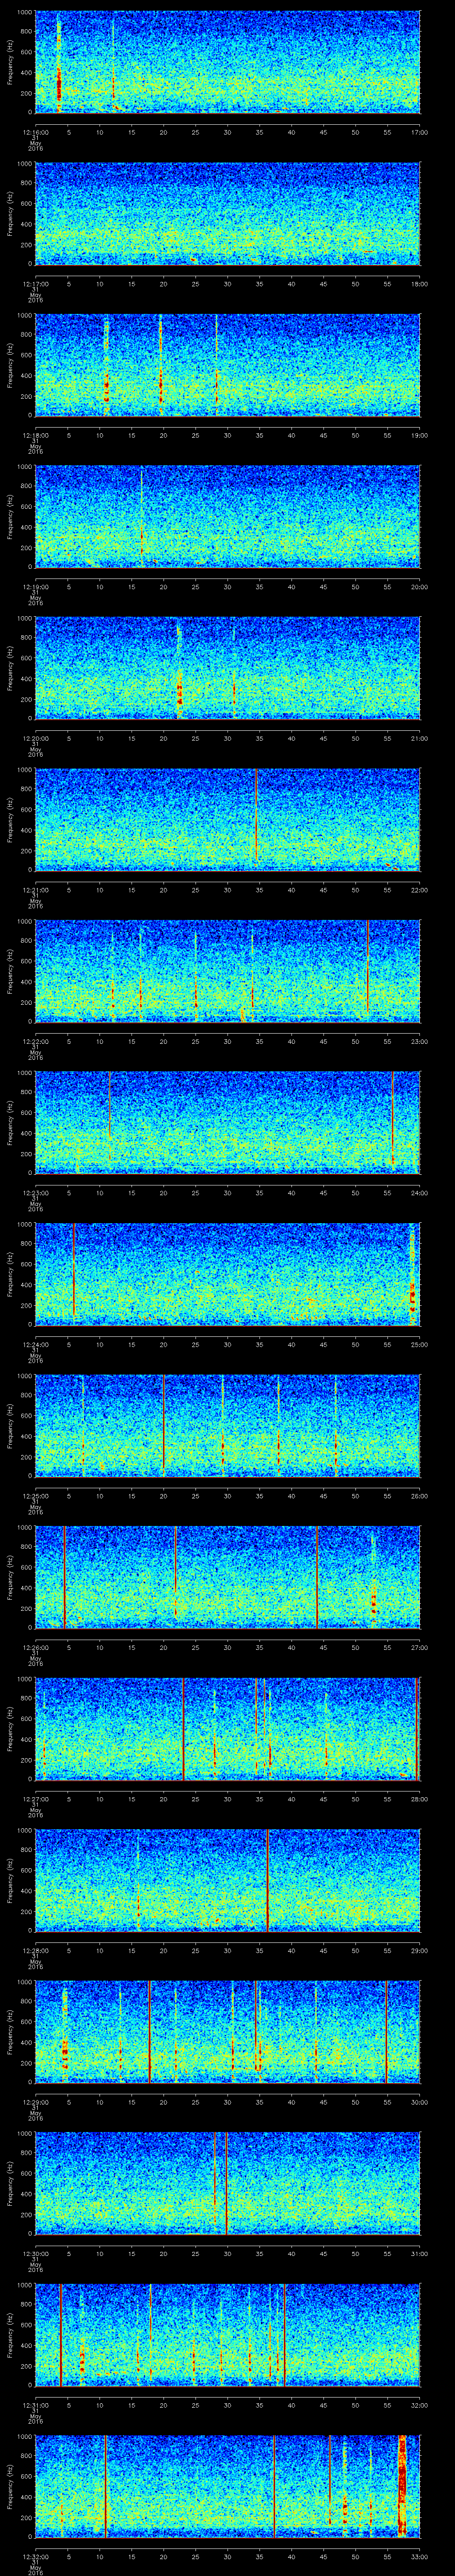Open the spectrogram panel starting at 12:24:00
This screenshot has height=2576, width=455.
pos(228,1274)
